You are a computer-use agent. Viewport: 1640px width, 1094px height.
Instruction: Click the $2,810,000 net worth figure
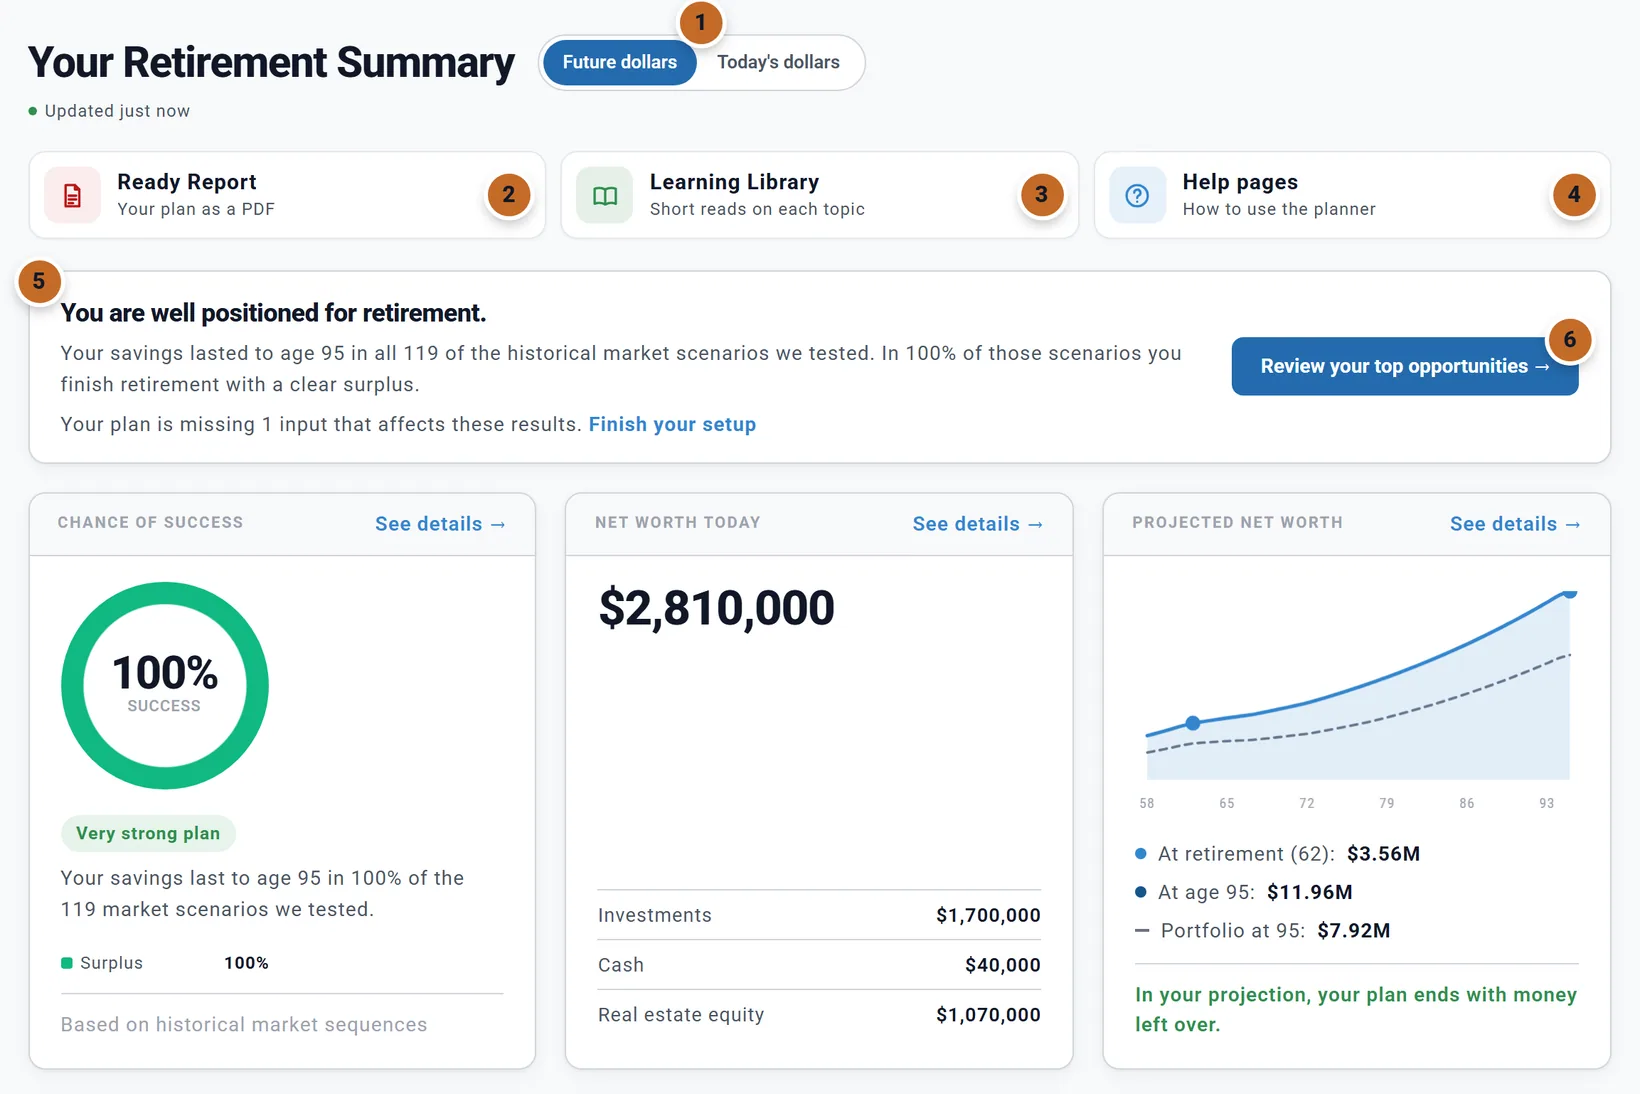pos(716,608)
